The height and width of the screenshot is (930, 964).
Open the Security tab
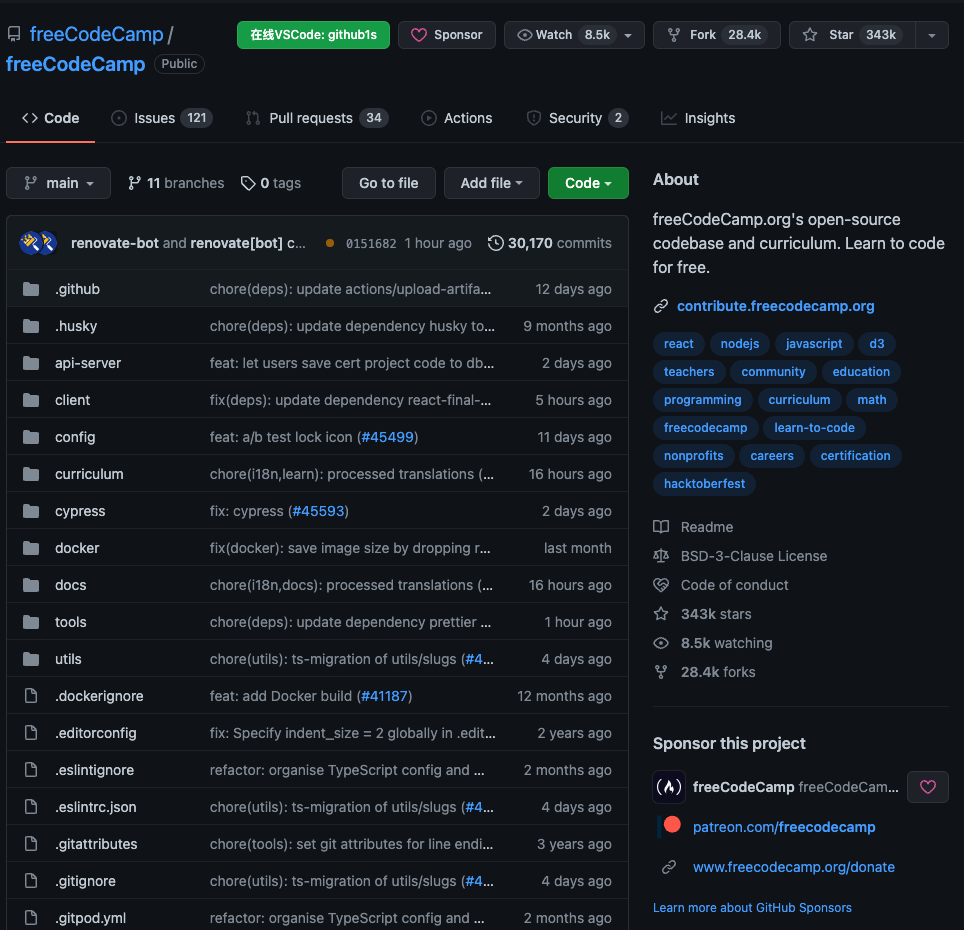pyautogui.click(x=577, y=118)
